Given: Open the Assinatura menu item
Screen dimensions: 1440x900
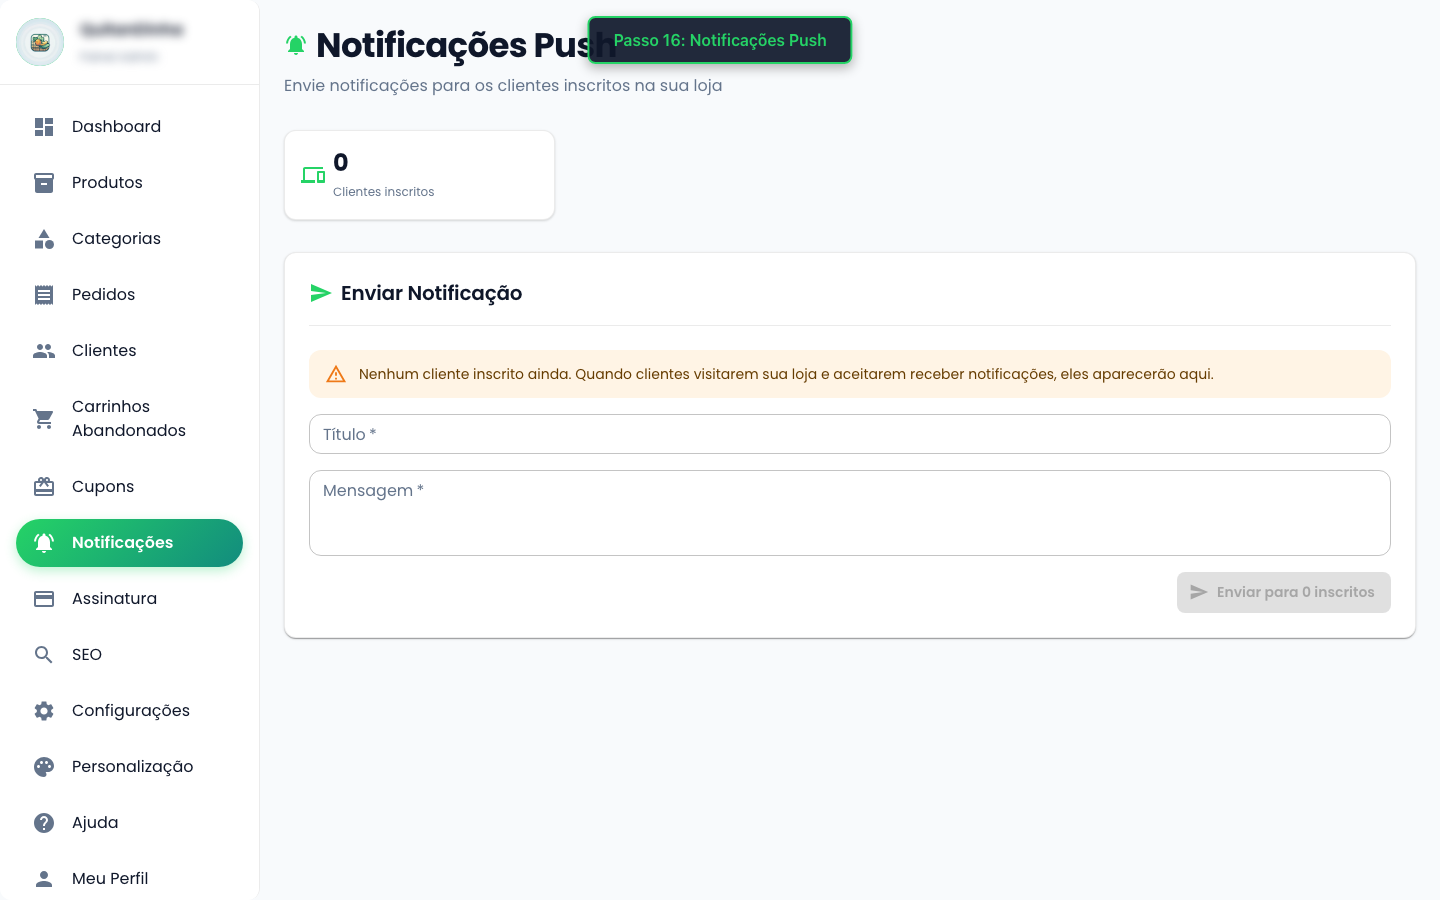Looking at the screenshot, I should coord(114,599).
